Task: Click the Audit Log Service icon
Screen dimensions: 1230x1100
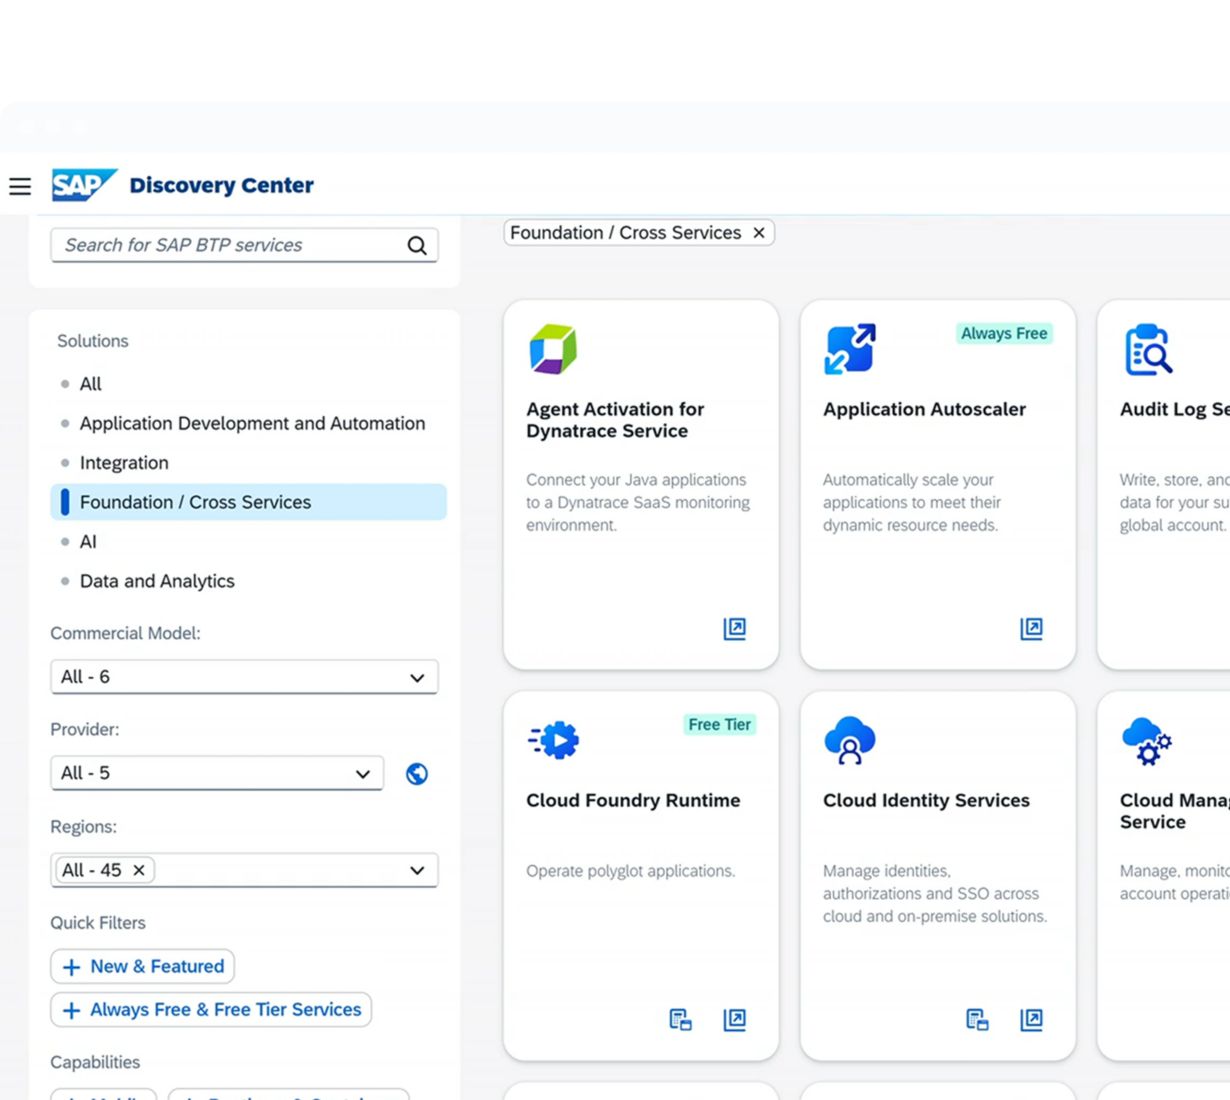Action: [x=1148, y=349]
